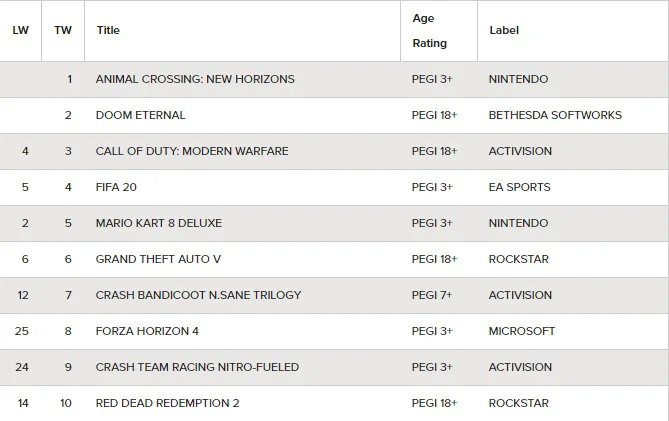Click the PEGI 7+ rating cell
The height and width of the screenshot is (421, 669).
point(439,295)
